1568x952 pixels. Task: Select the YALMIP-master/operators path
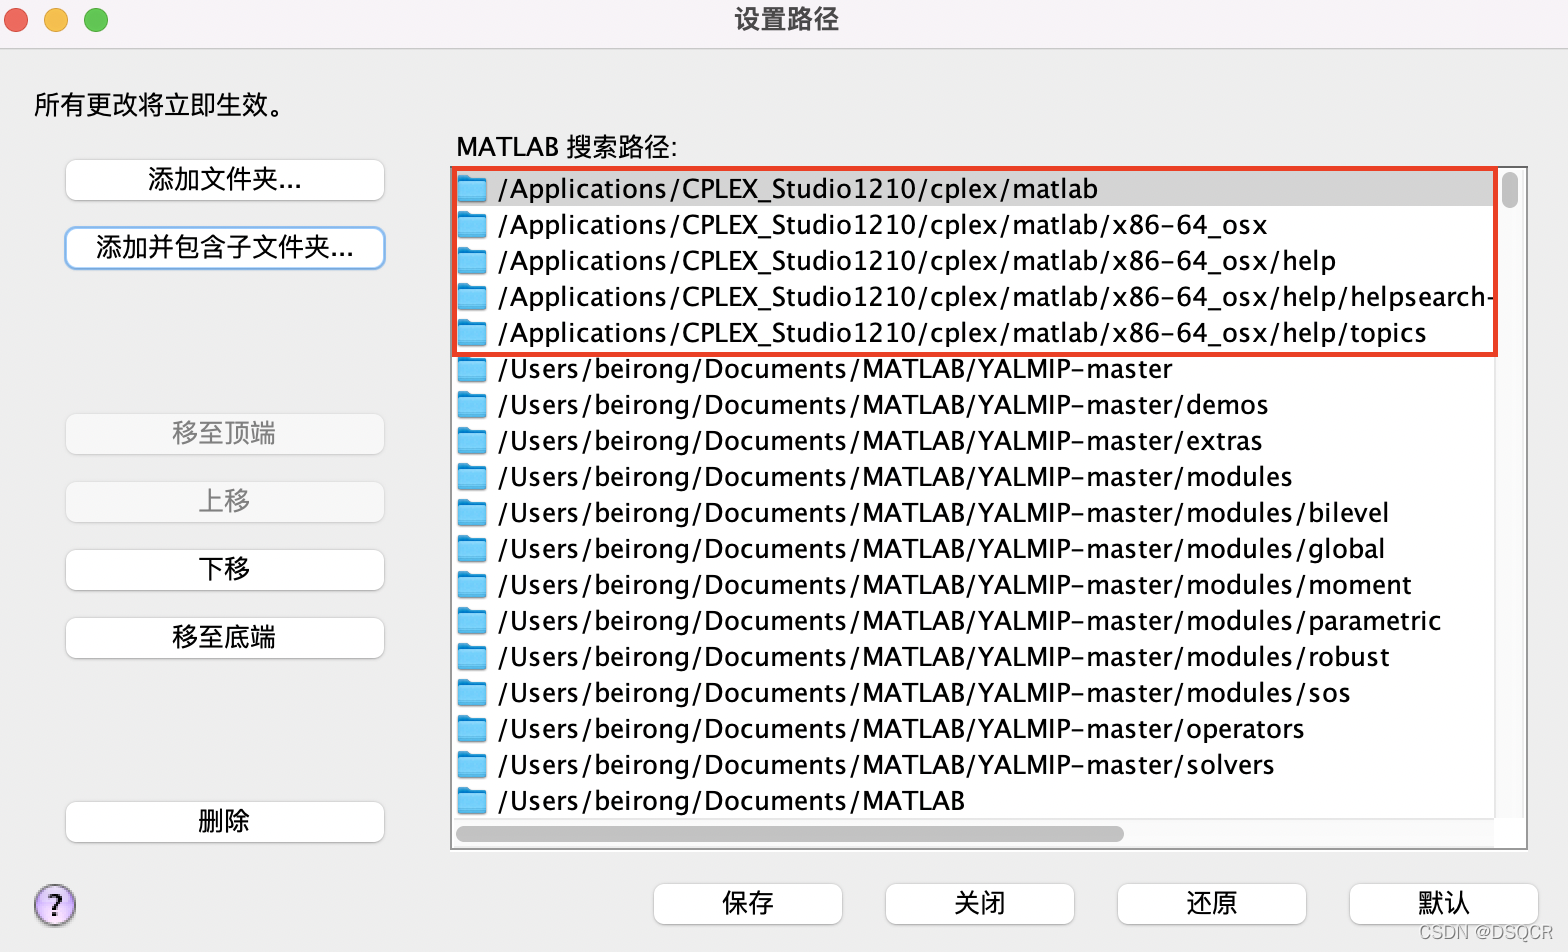coord(975,729)
